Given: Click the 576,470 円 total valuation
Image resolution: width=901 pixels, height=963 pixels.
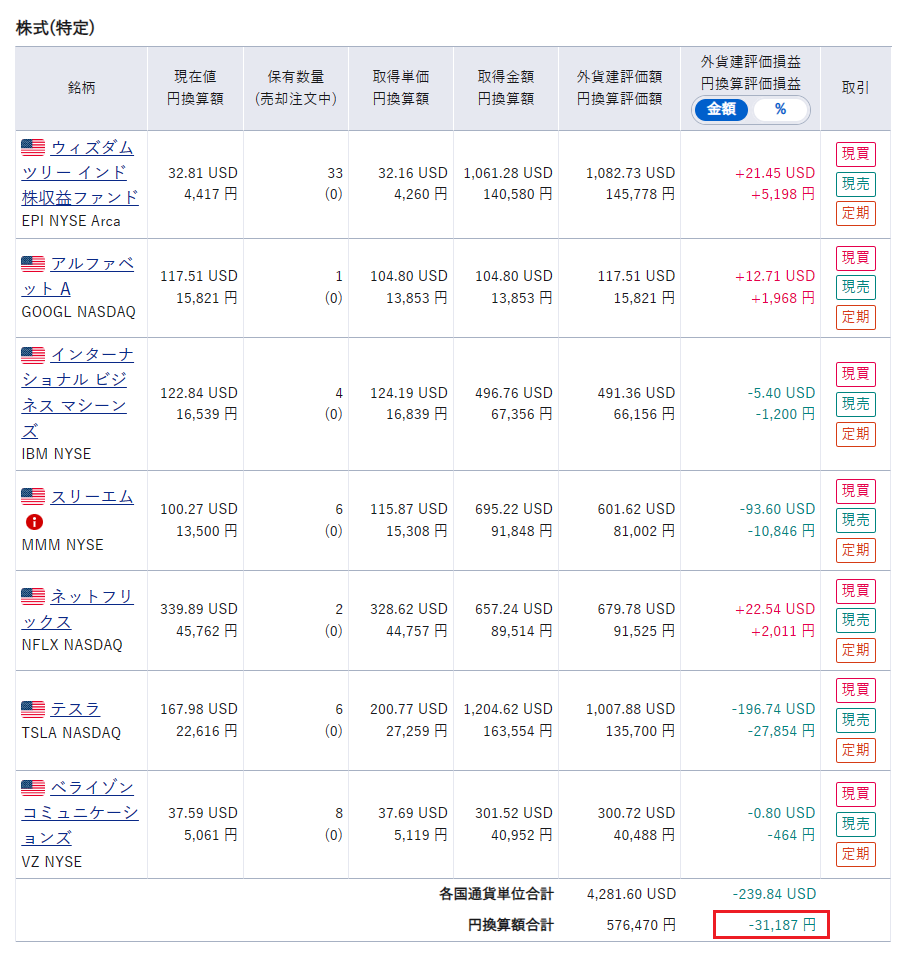Looking at the screenshot, I should 641,925.
